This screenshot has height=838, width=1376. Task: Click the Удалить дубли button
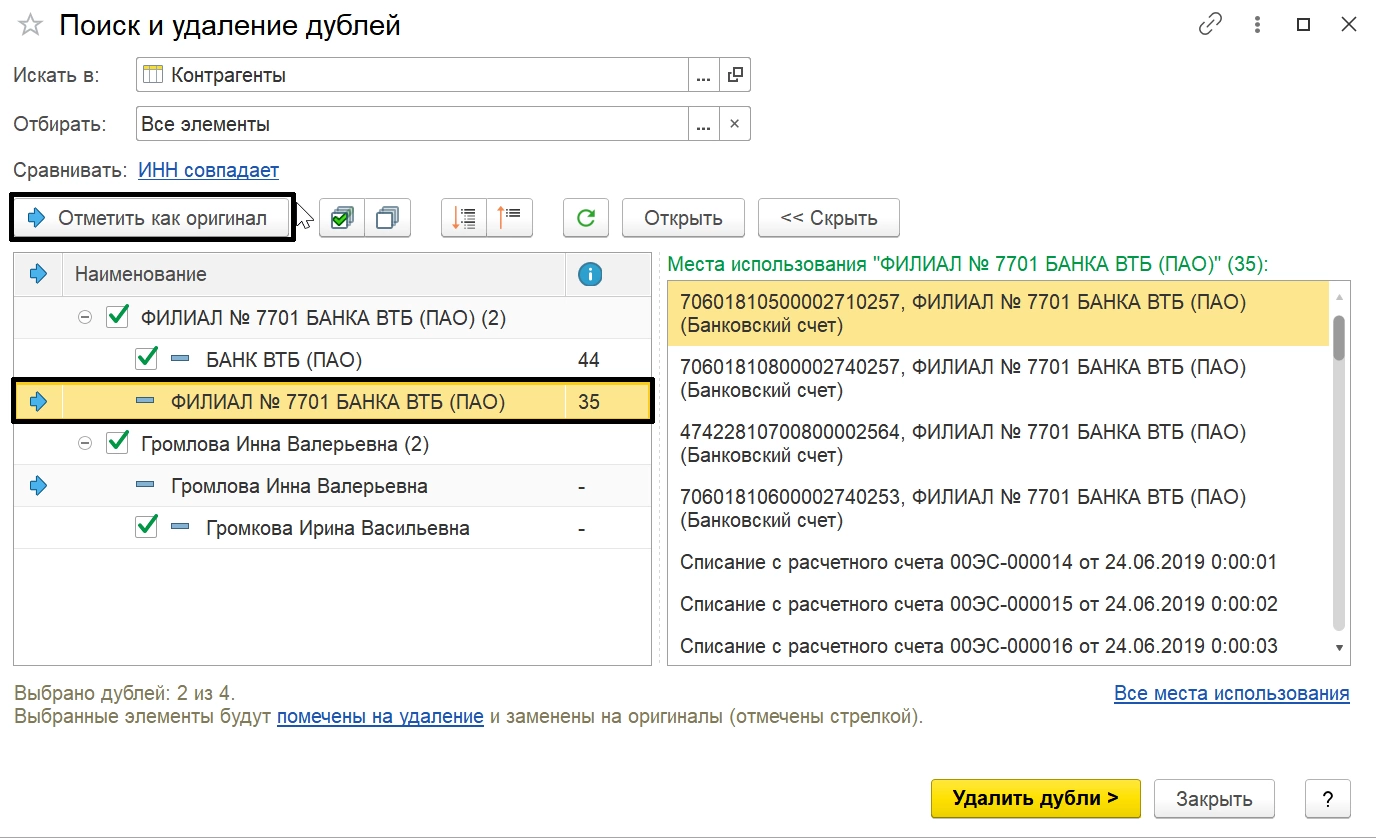pyautogui.click(x=1035, y=798)
